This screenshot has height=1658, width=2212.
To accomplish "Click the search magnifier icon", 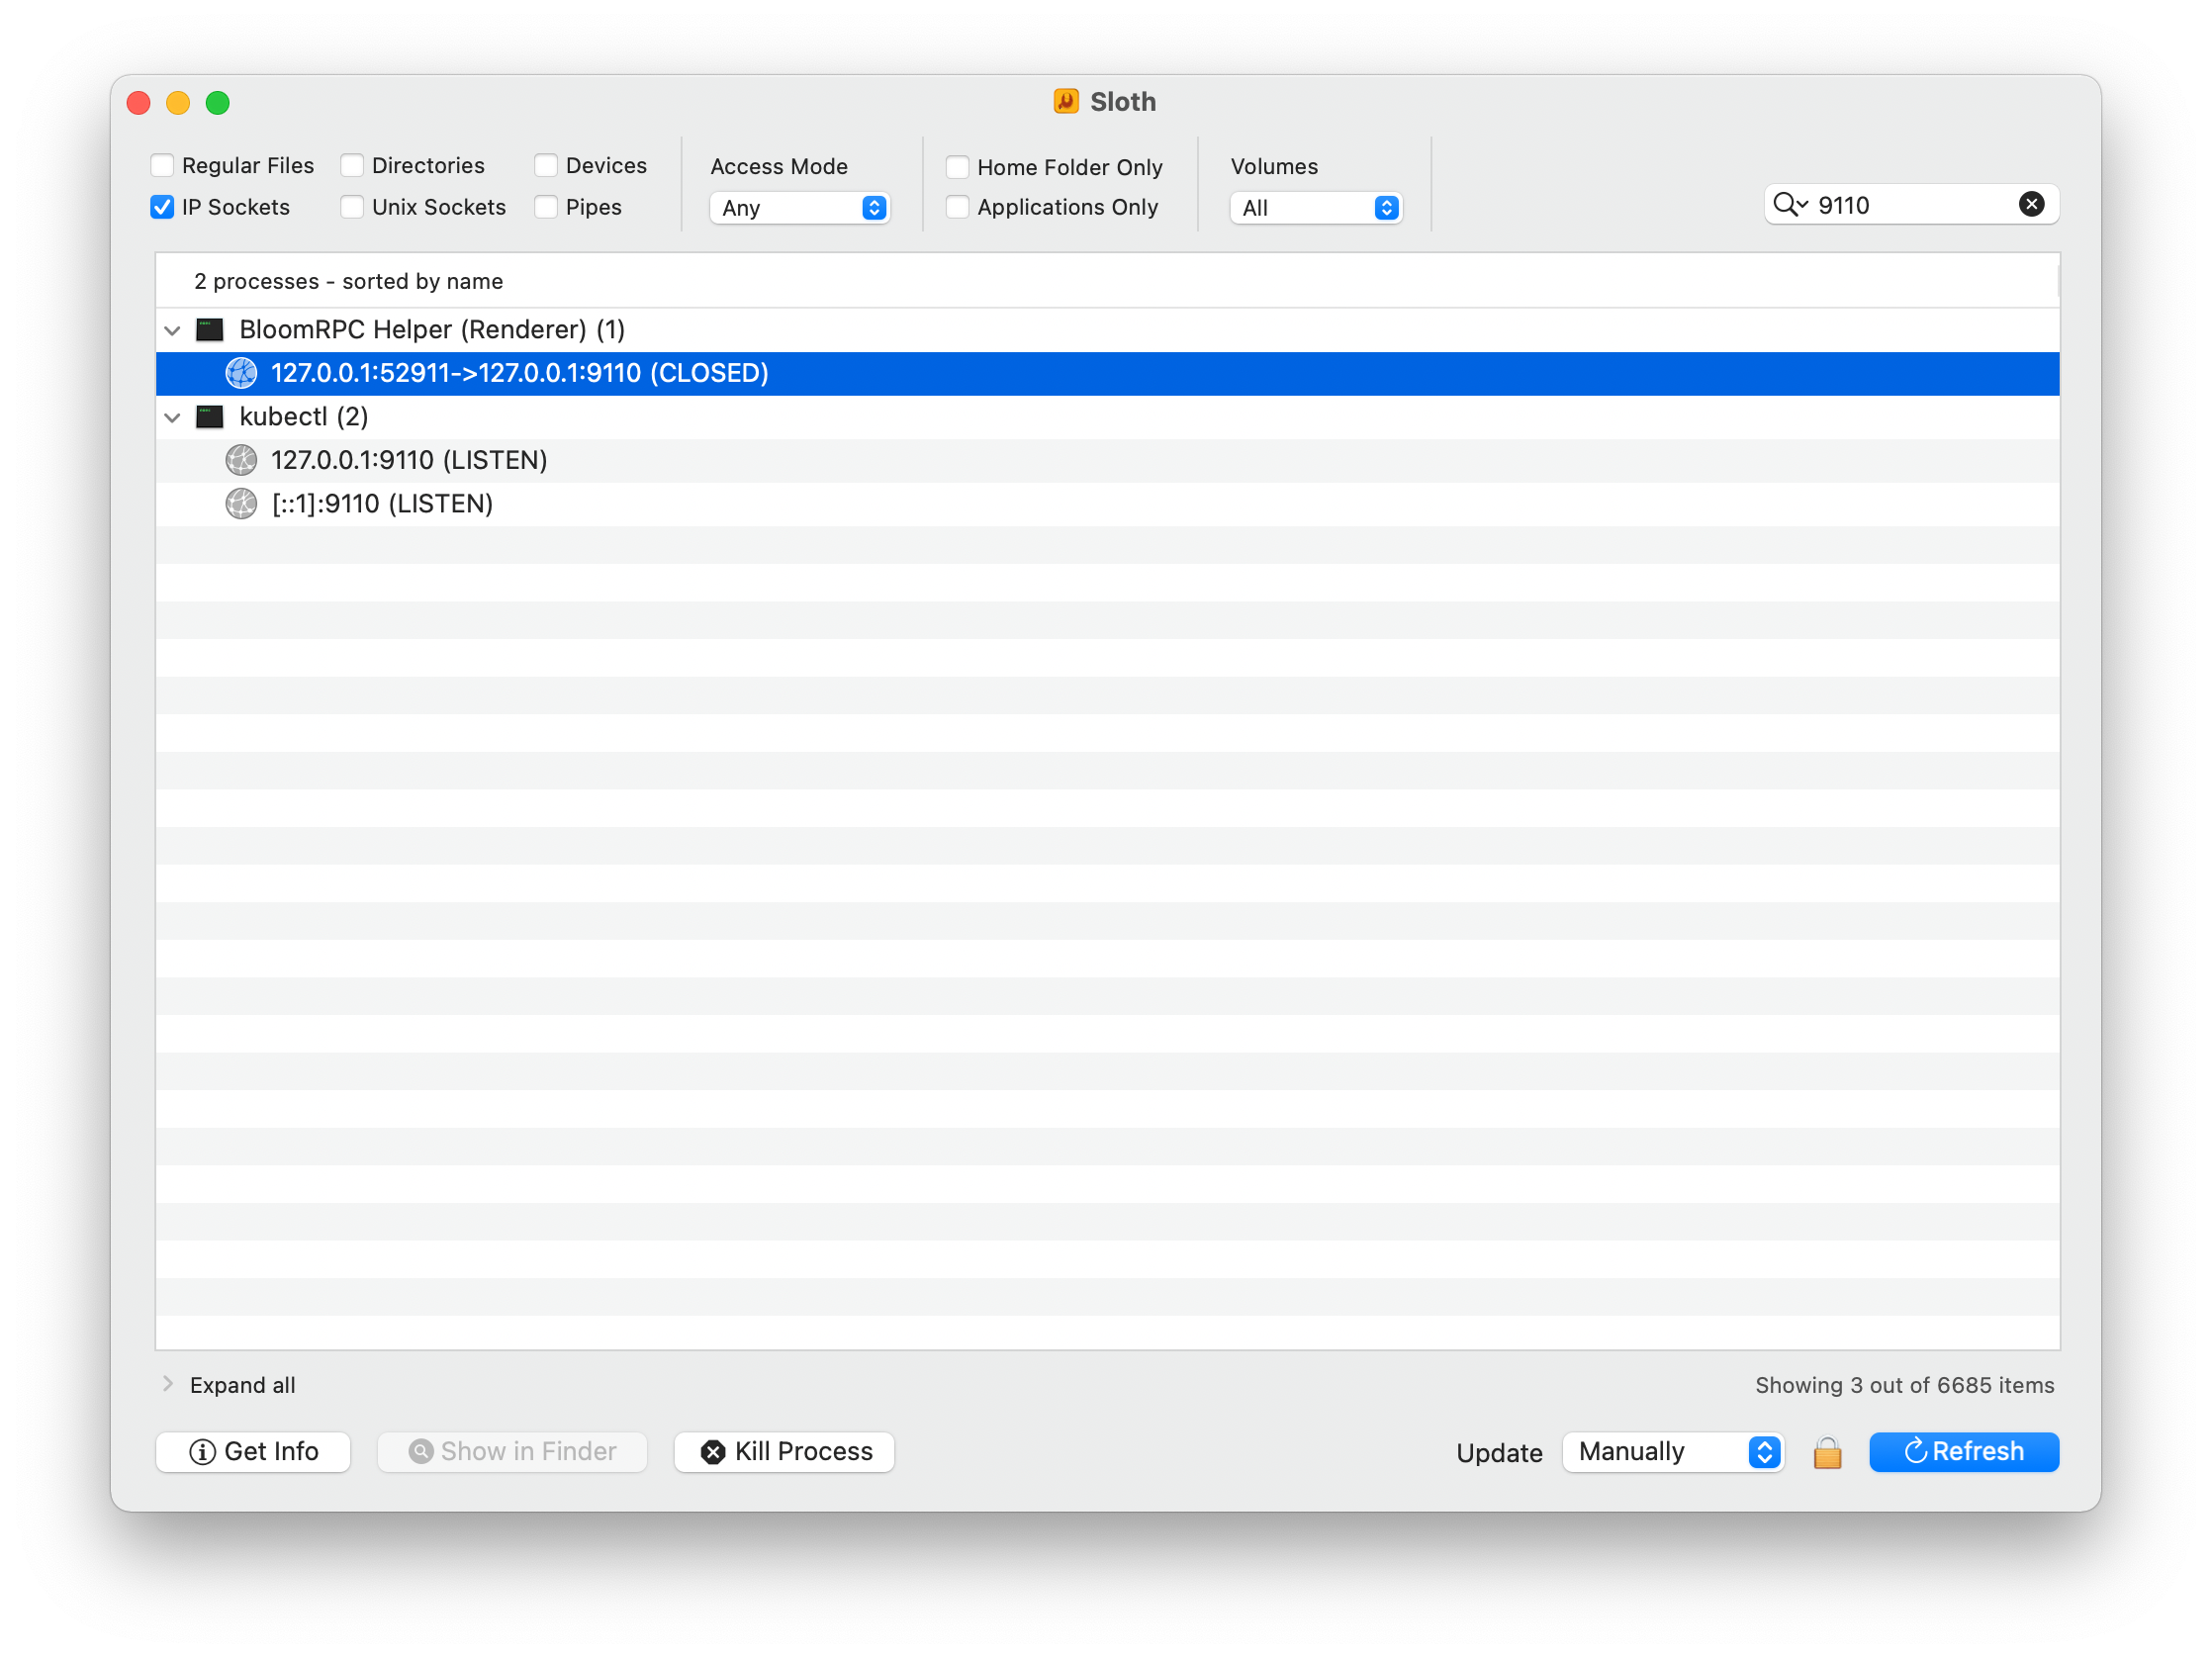I will 1788,205.
